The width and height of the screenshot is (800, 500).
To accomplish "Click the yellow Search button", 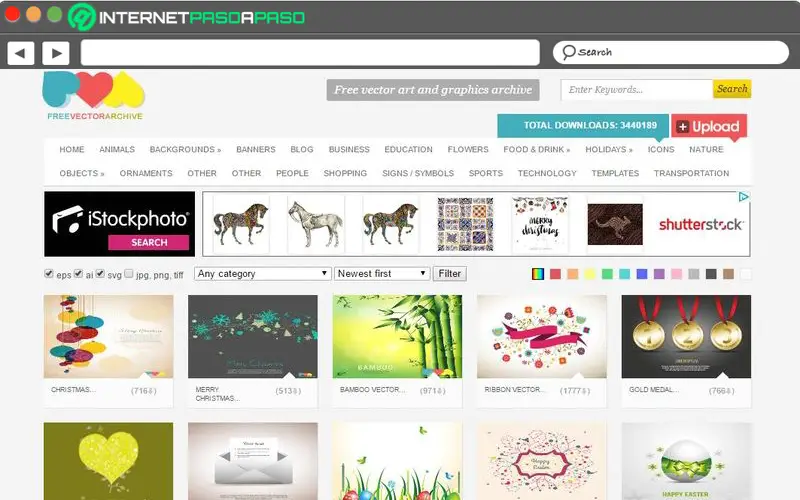I will (732, 89).
